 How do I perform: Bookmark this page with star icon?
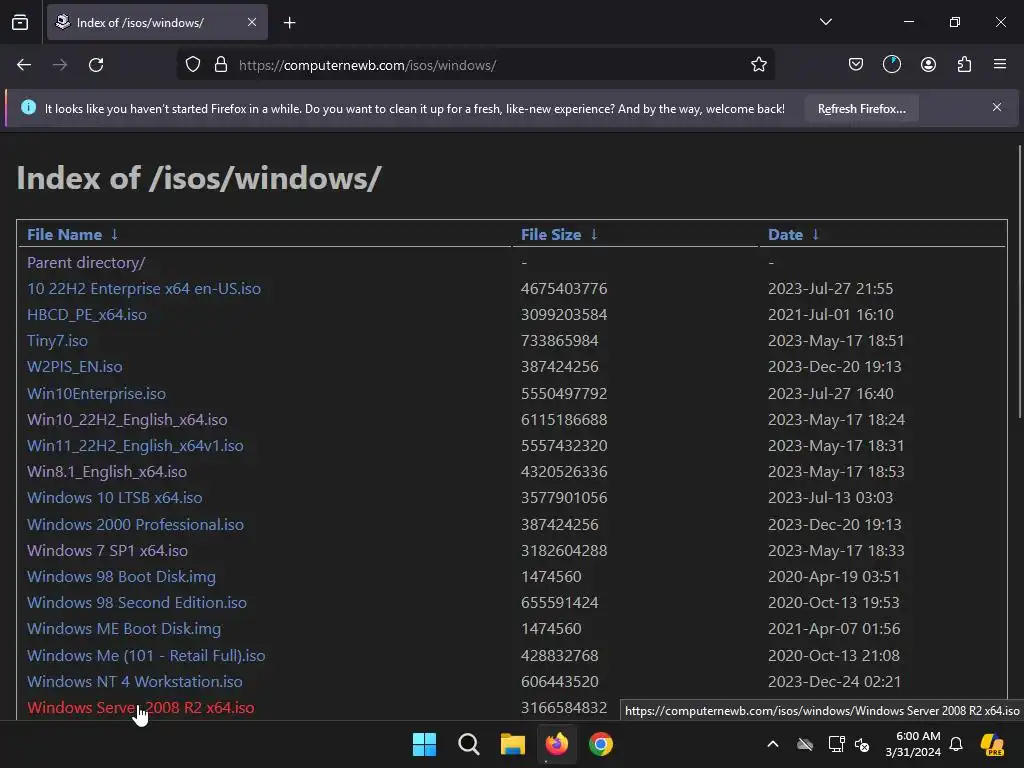tap(758, 65)
